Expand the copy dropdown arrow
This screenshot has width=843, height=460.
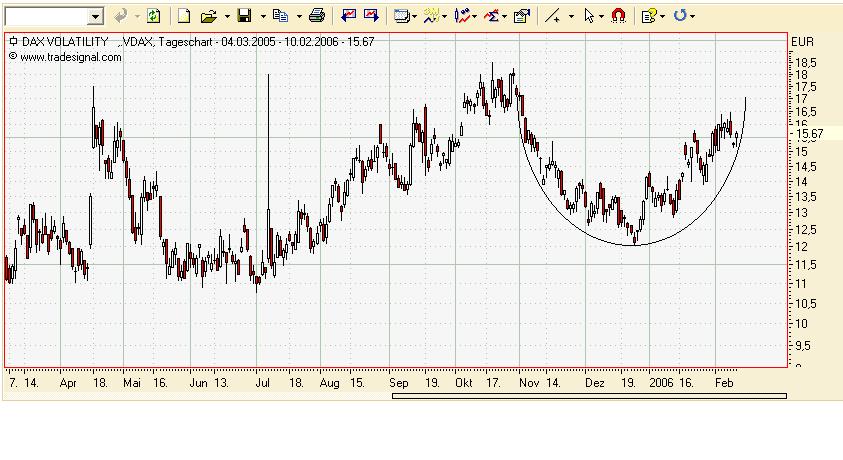(x=299, y=17)
